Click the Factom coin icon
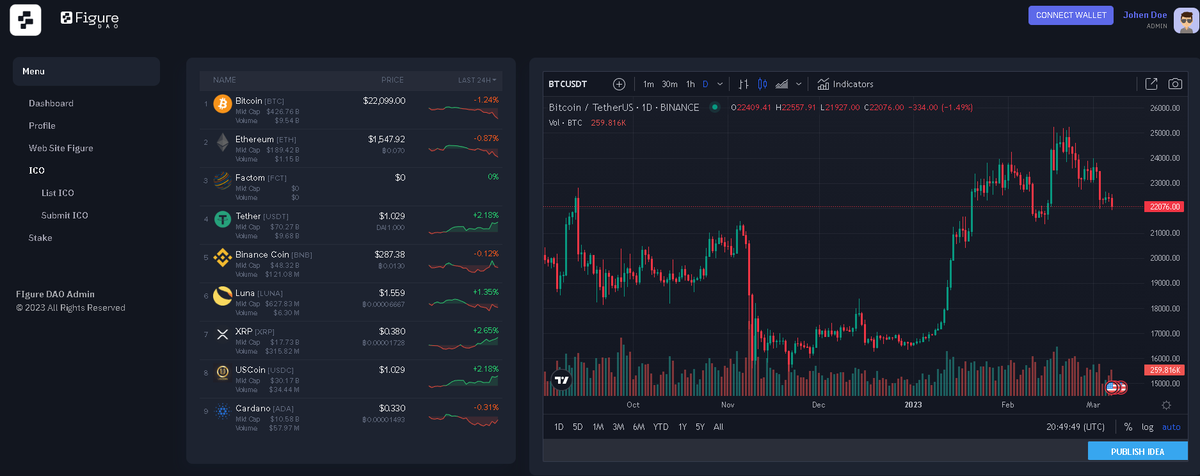 pyautogui.click(x=222, y=180)
